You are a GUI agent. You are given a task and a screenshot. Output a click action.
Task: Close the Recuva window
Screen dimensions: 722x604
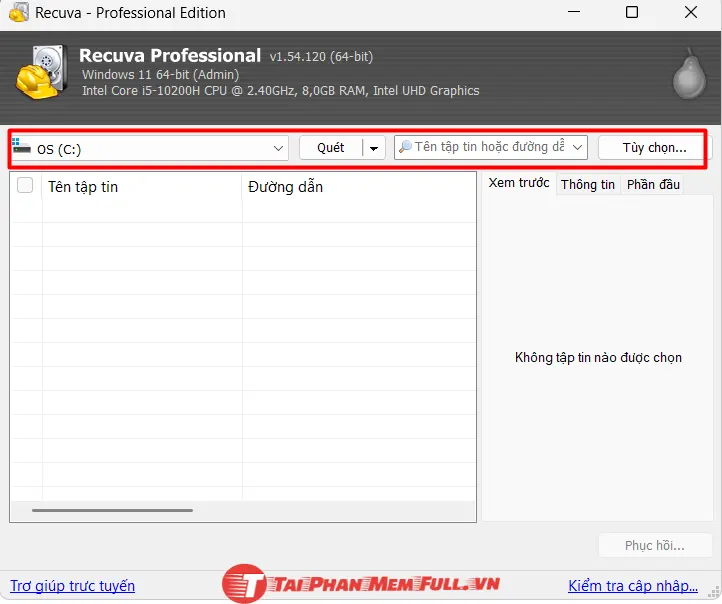point(691,12)
